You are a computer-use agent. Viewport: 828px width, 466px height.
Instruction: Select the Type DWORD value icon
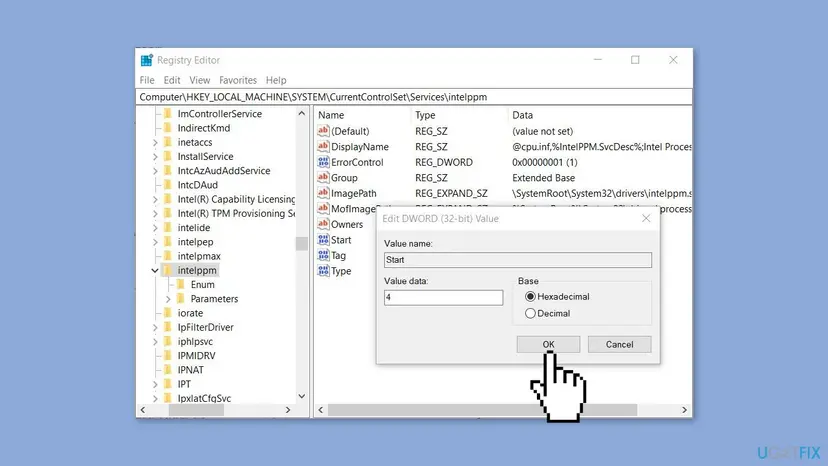coord(323,271)
